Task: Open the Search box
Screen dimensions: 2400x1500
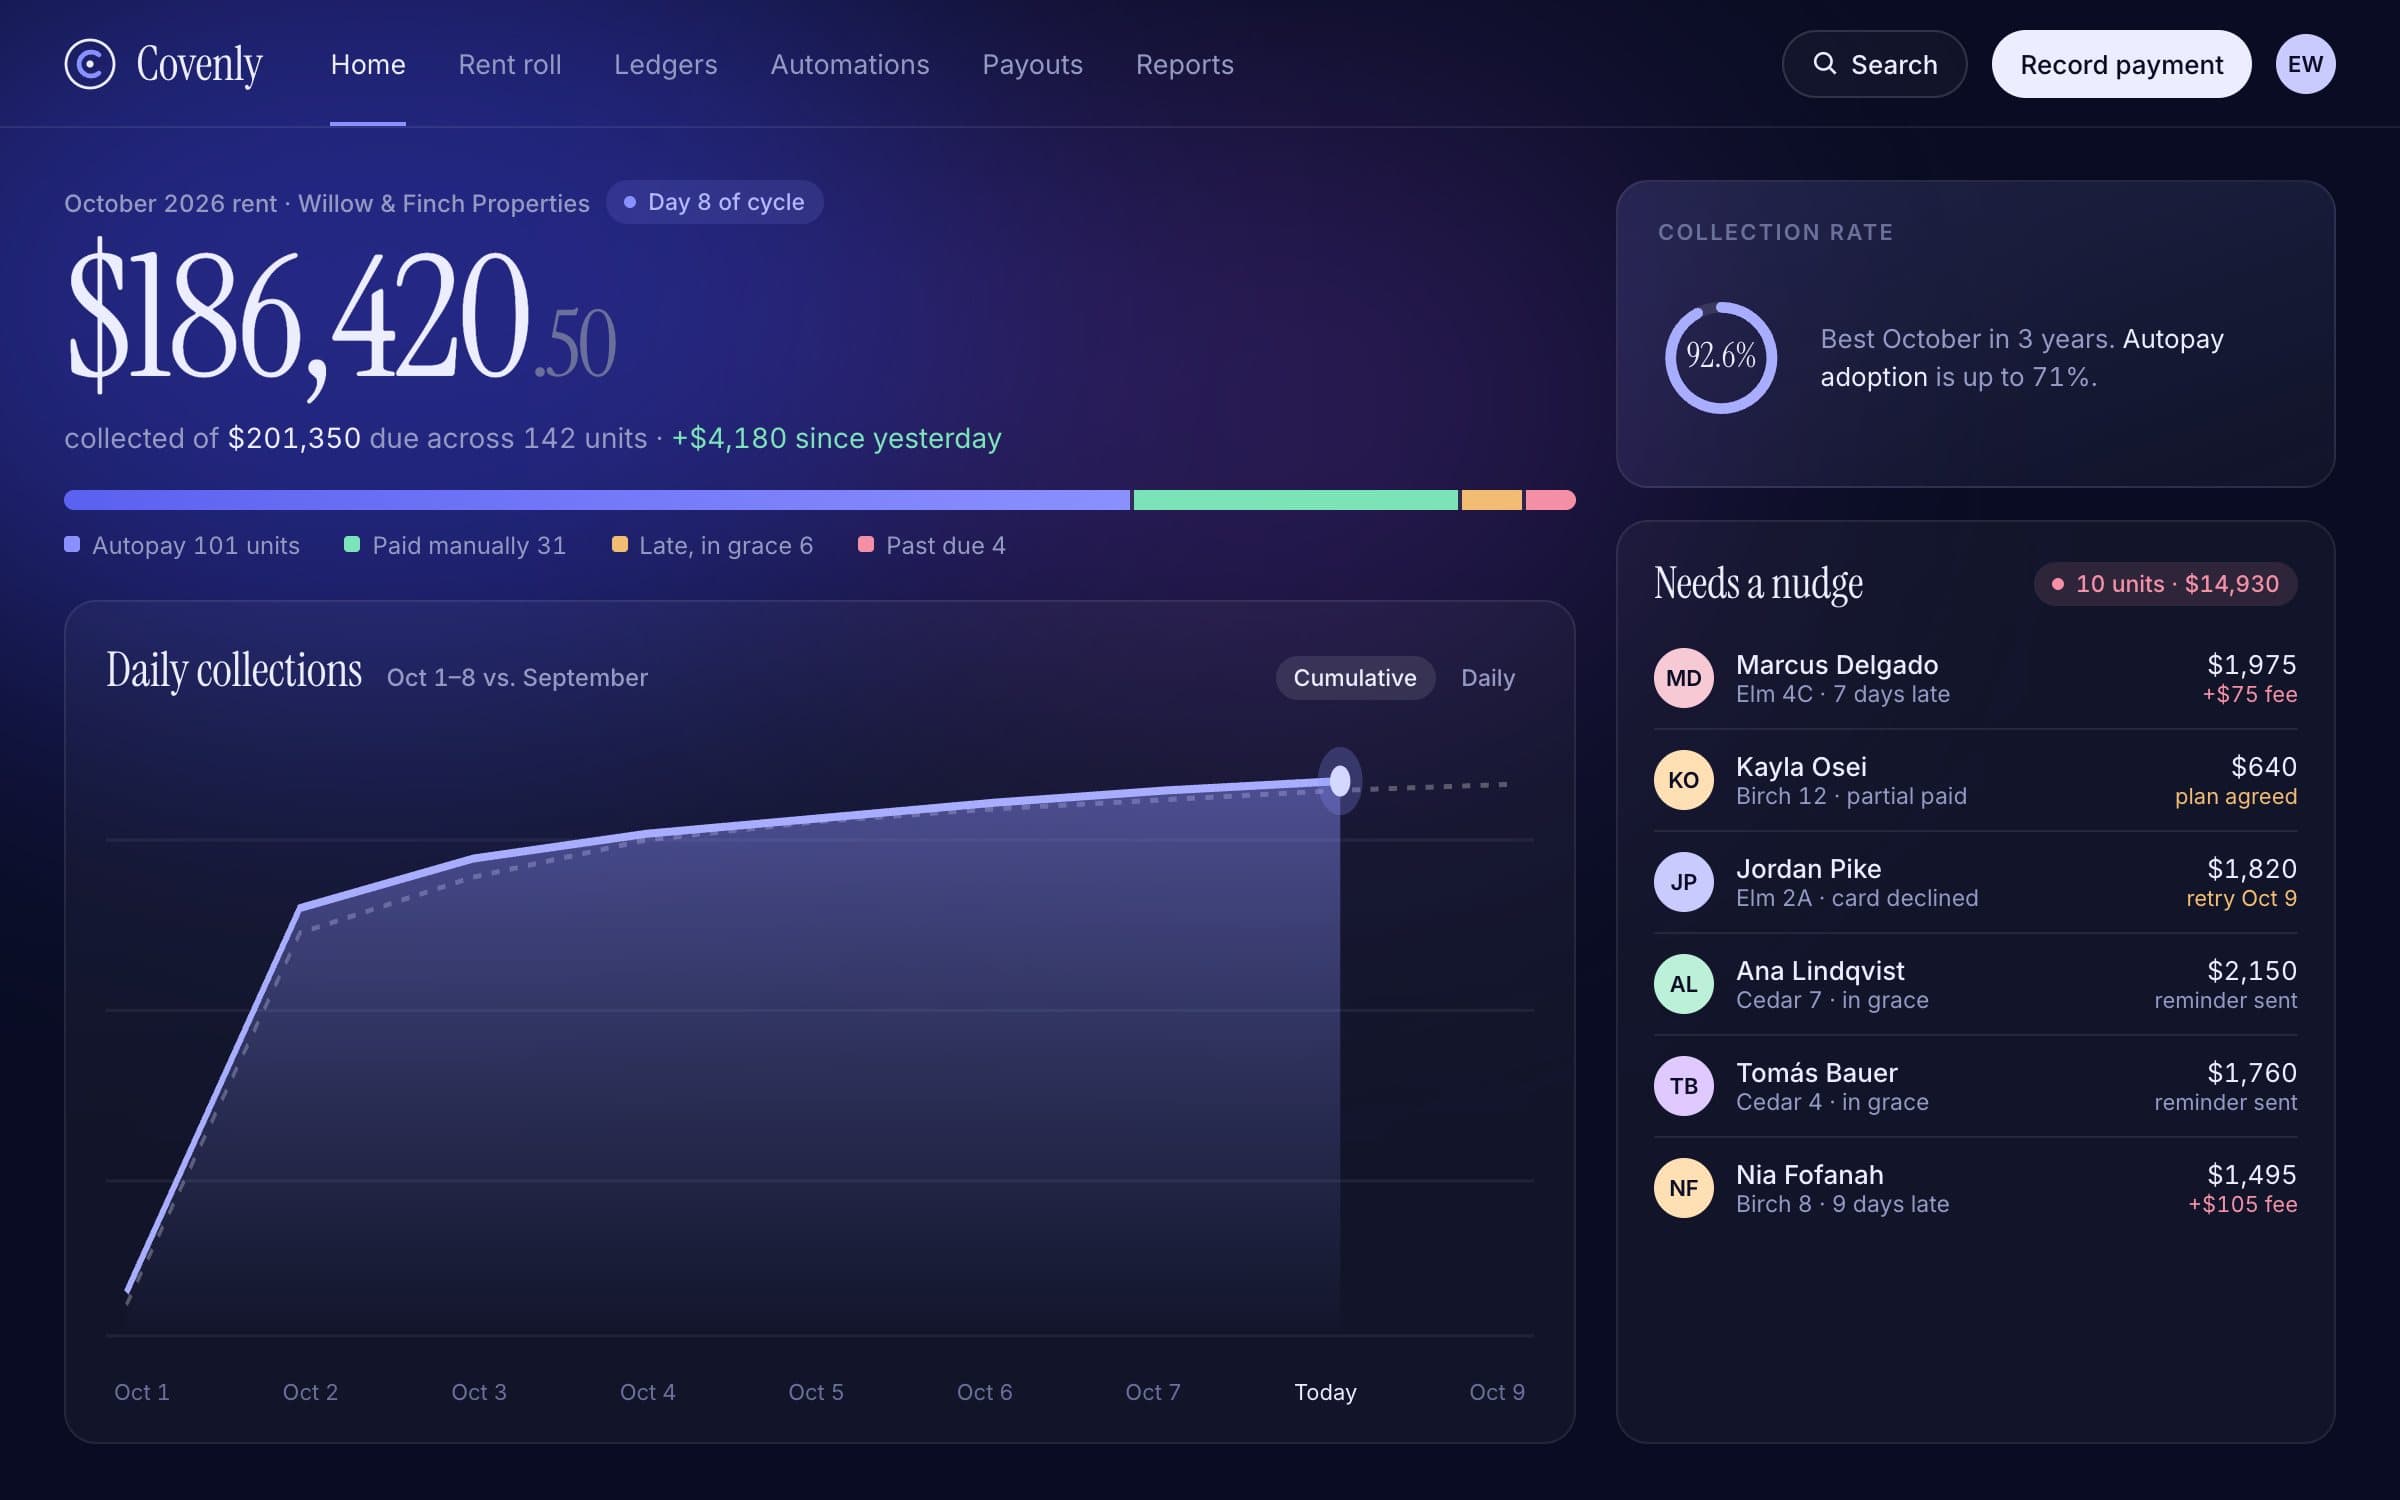Action: pos(1874,64)
